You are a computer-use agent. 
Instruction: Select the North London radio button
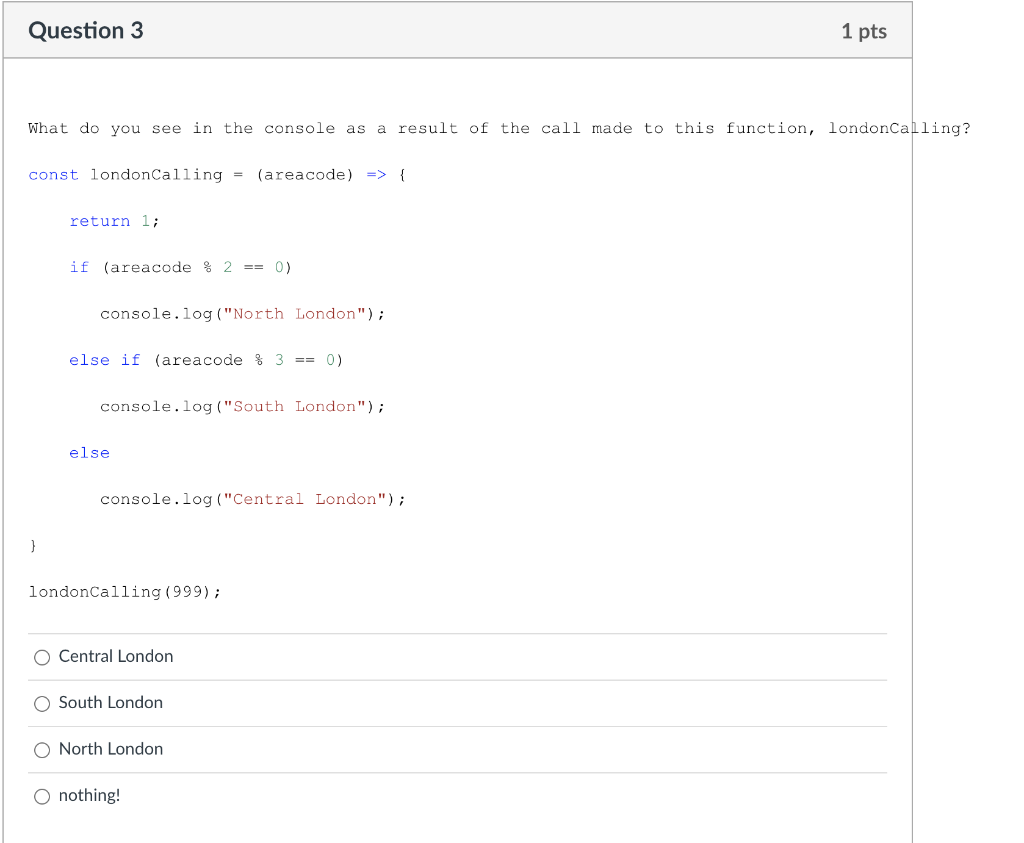pyautogui.click(x=42, y=750)
